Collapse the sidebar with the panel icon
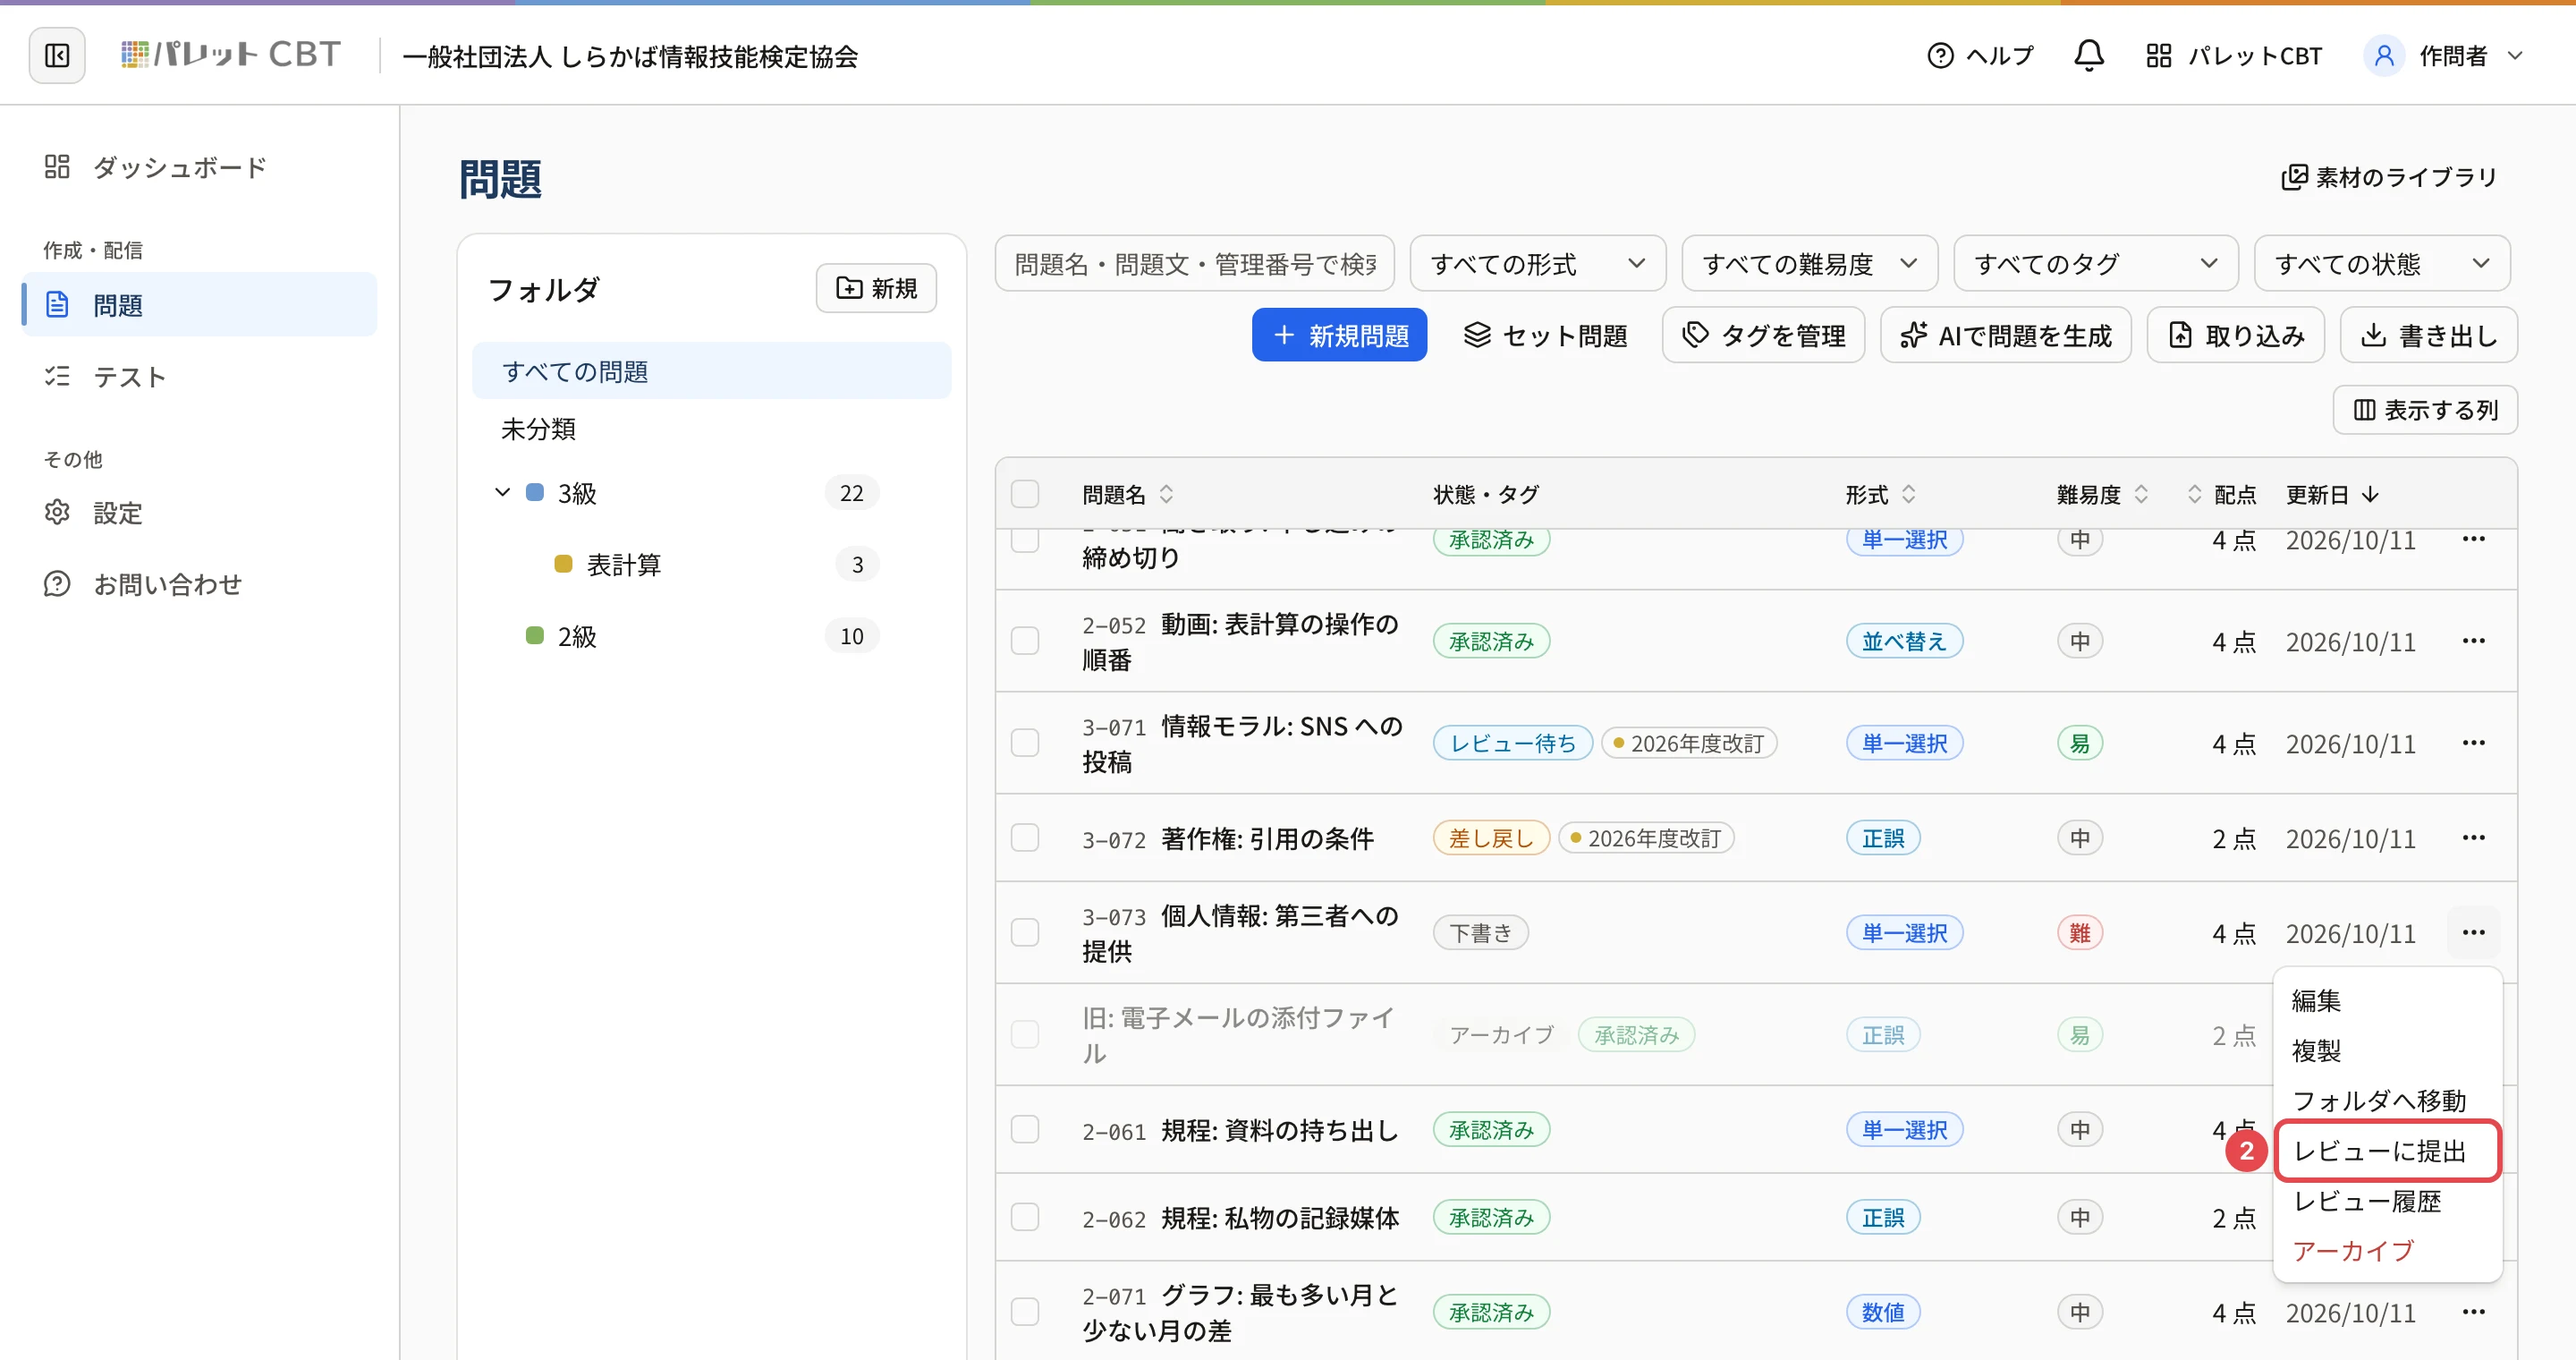The image size is (2576, 1360). coord(57,55)
